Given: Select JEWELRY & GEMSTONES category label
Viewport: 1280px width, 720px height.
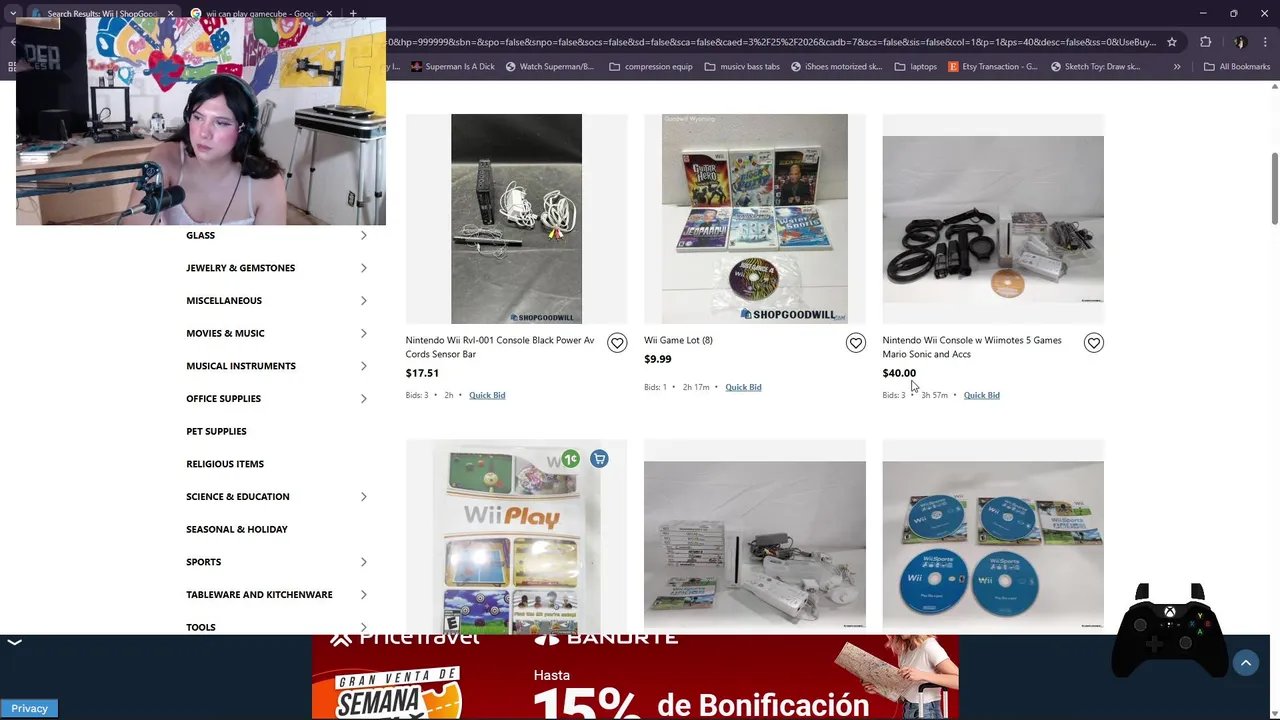Looking at the screenshot, I should (240, 268).
